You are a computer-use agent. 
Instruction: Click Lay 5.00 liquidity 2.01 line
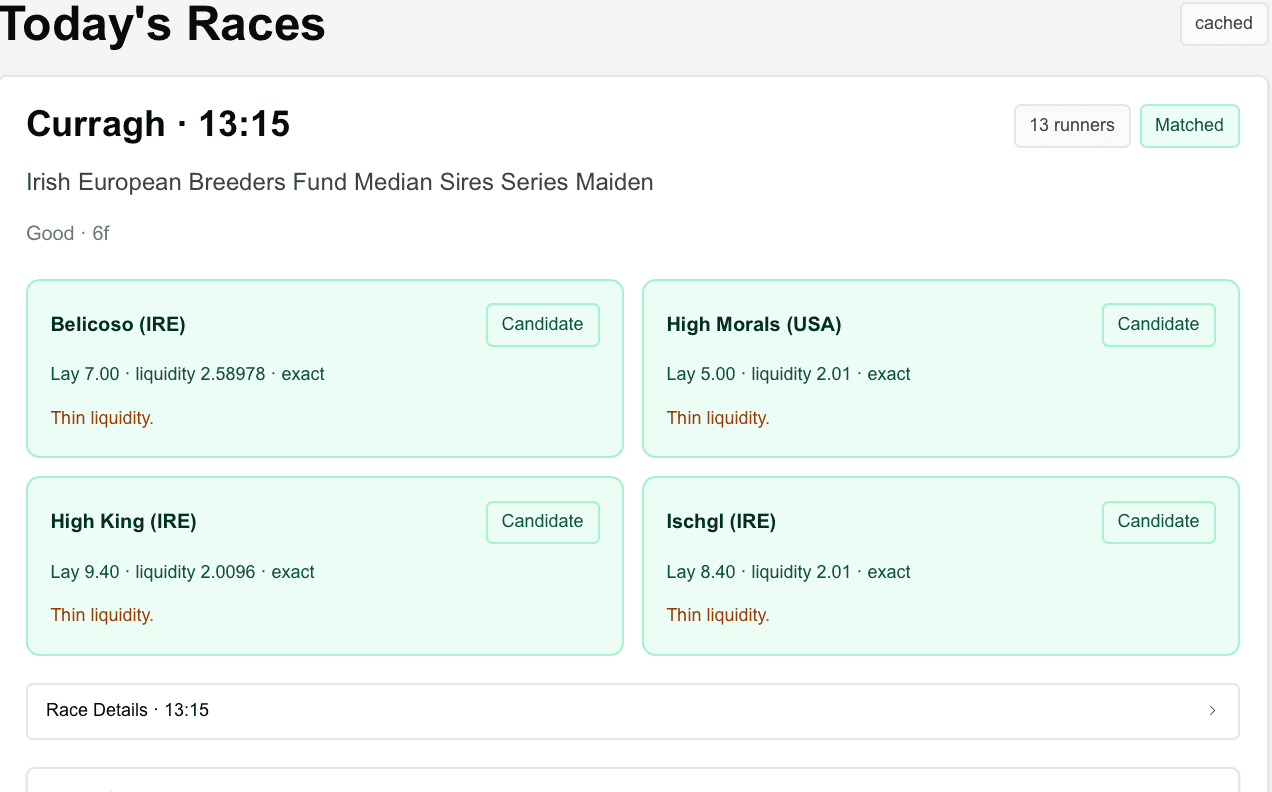coord(789,374)
